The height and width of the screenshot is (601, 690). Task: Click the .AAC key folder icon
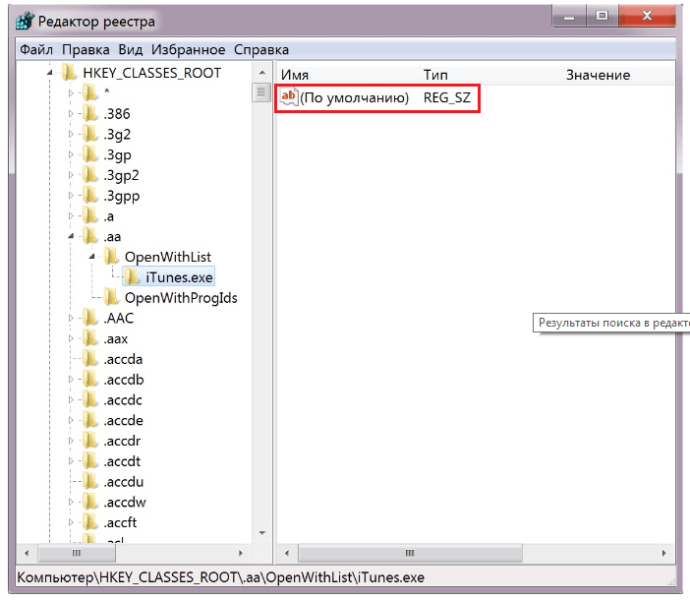(x=91, y=318)
